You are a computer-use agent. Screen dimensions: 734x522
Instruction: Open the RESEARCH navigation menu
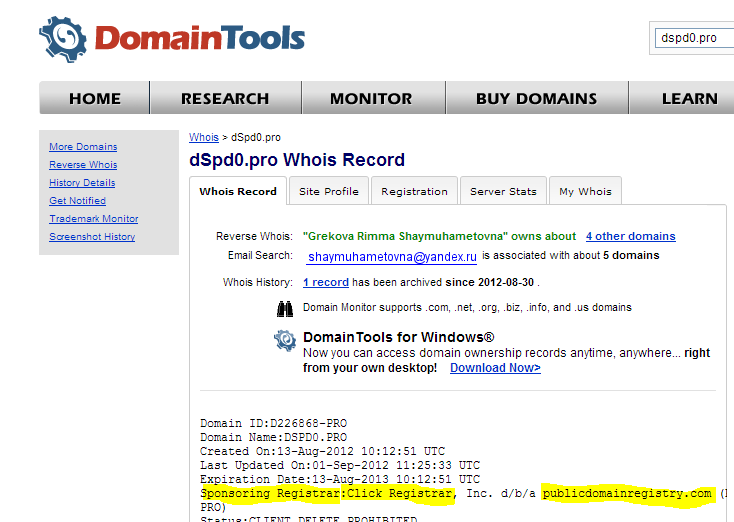(225, 98)
